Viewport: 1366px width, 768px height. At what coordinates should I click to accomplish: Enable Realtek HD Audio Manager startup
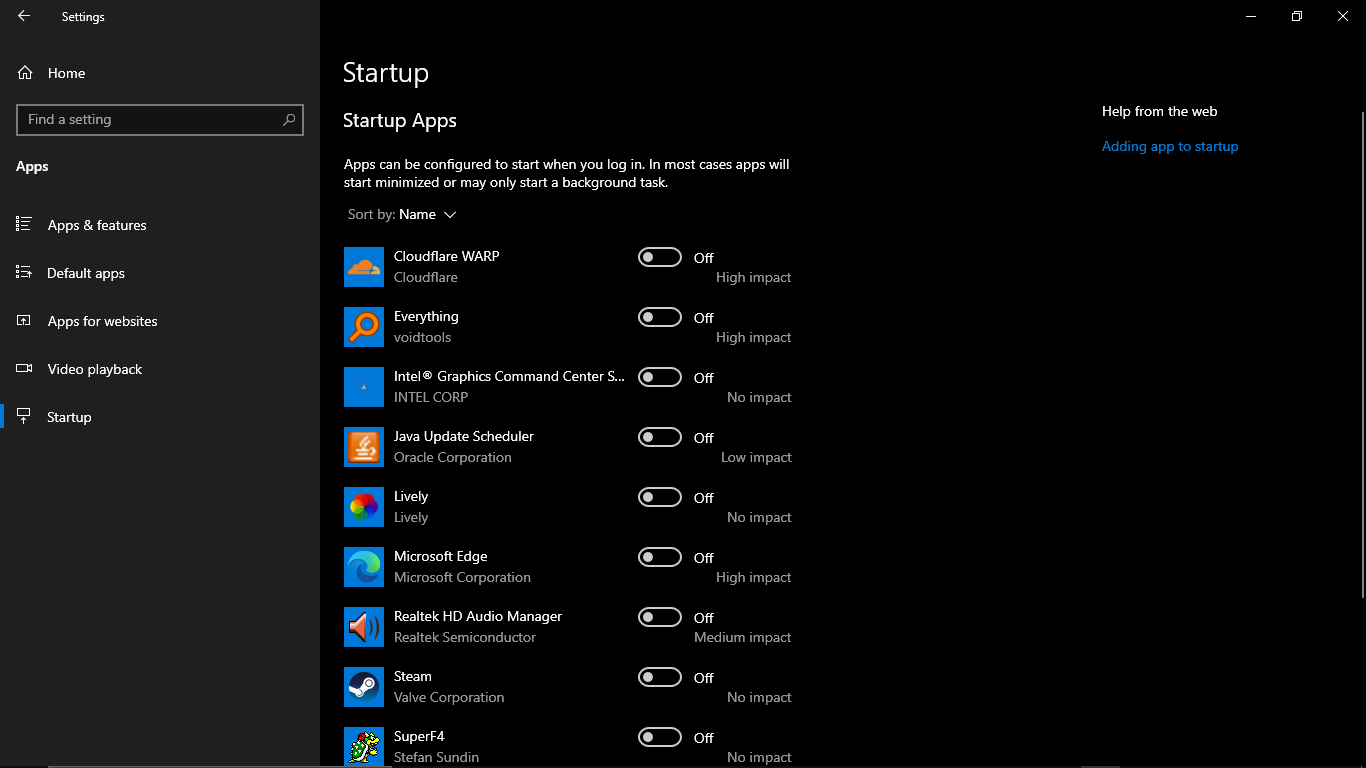[660, 617]
